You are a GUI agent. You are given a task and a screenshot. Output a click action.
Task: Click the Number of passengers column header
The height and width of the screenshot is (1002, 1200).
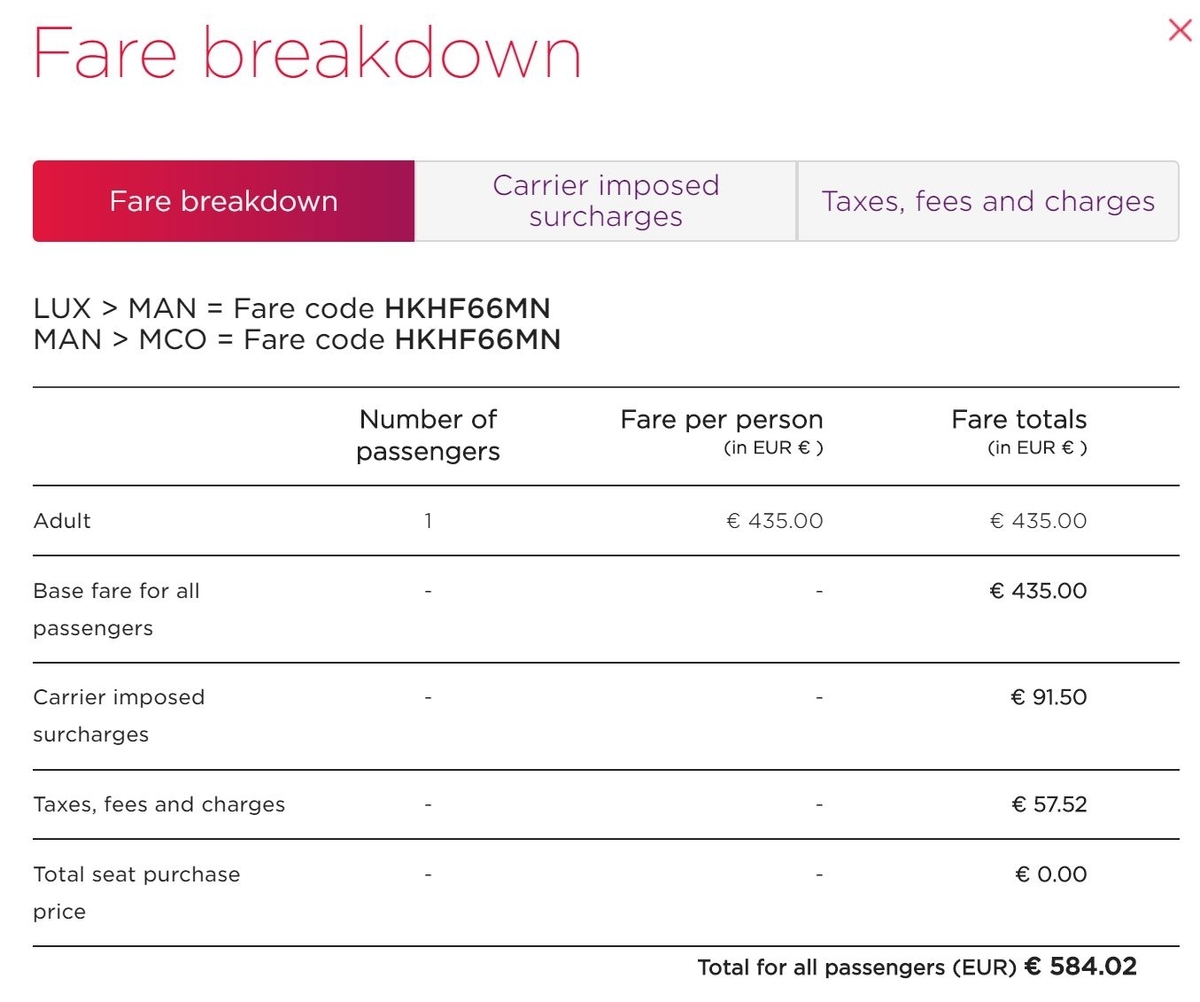click(x=428, y=435)
